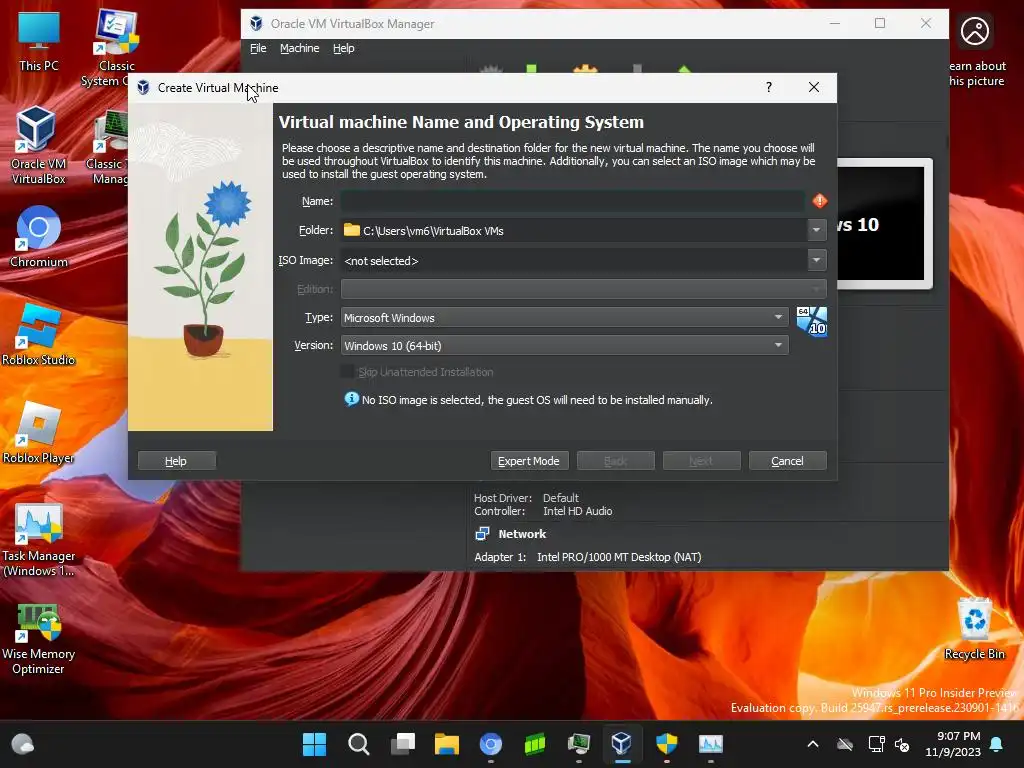Image resolution: width=1024 pixels, height=768 pixels.
Task: Click the Network section icon in VirtualBox Manager
Action: pos(482,534)
